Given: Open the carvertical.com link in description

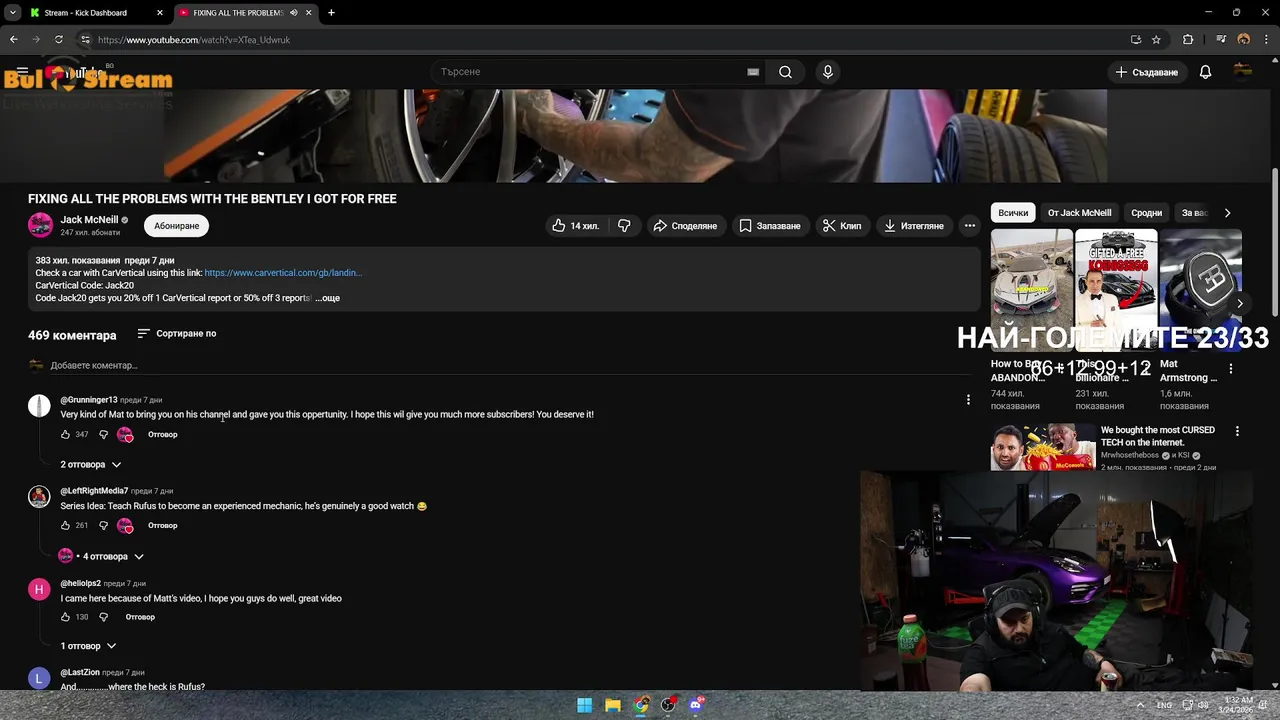Looking at the screenshot, I should pyautogui.click(x=283, y=273).
